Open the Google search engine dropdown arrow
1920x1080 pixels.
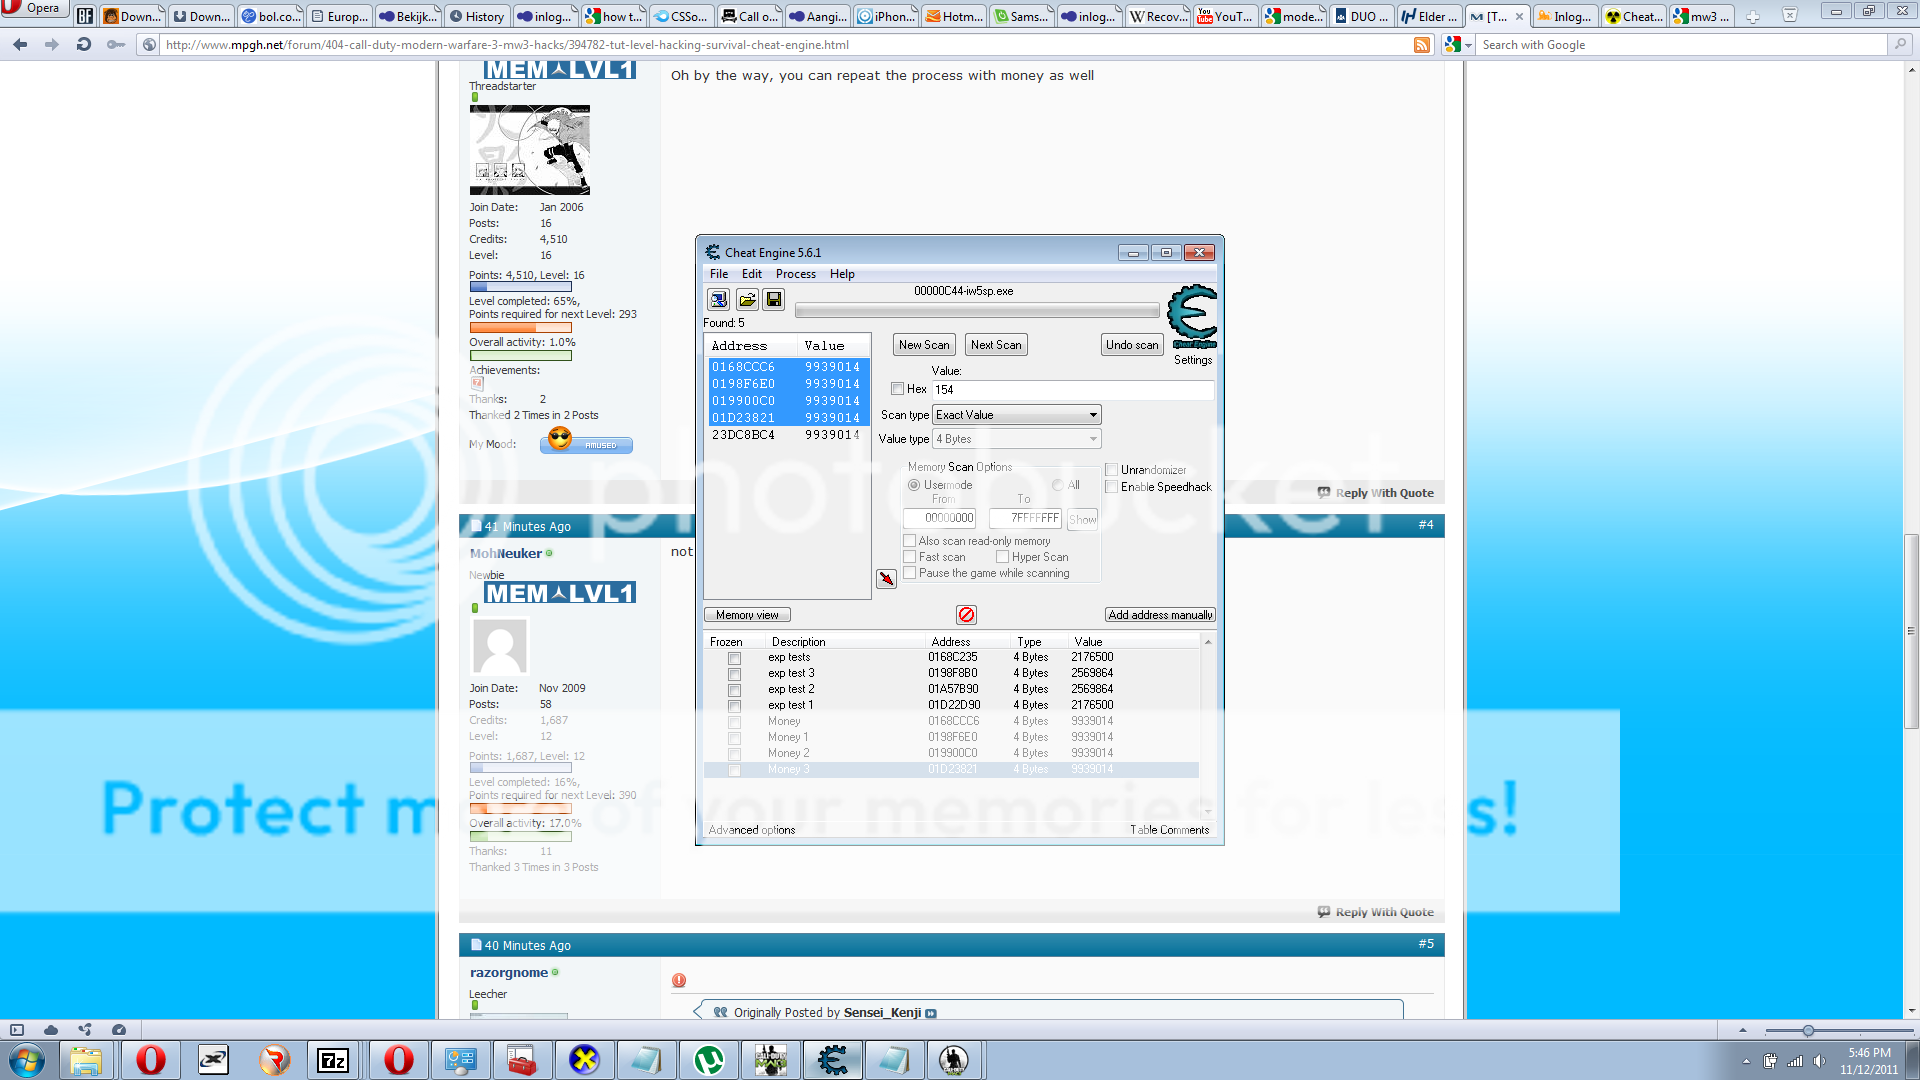pyautogui.click(x=1468, y=45)
